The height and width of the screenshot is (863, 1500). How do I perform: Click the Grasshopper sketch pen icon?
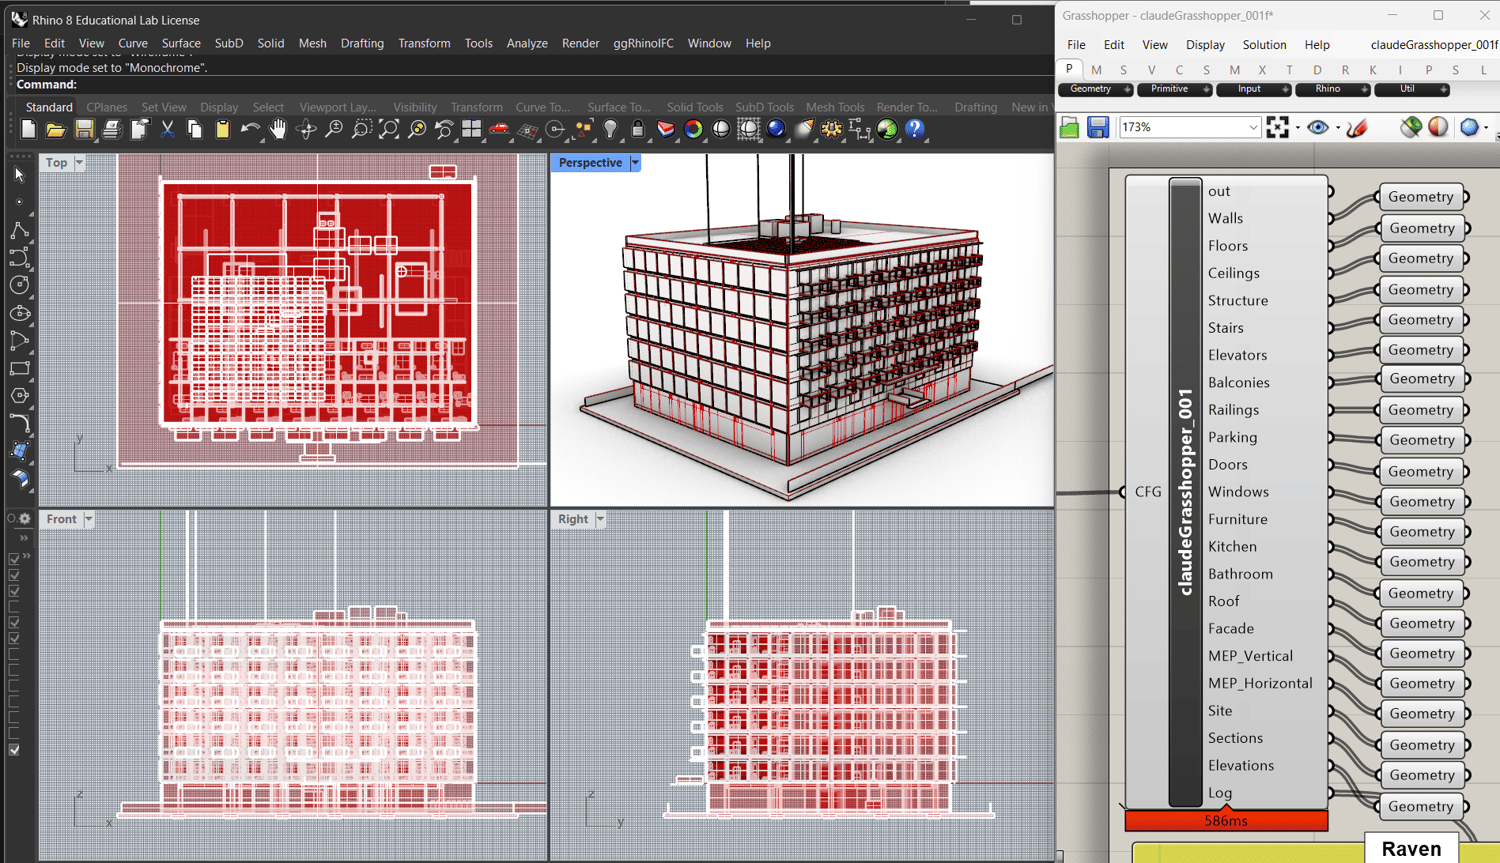pyautogui.click(x=1357, y=128)
